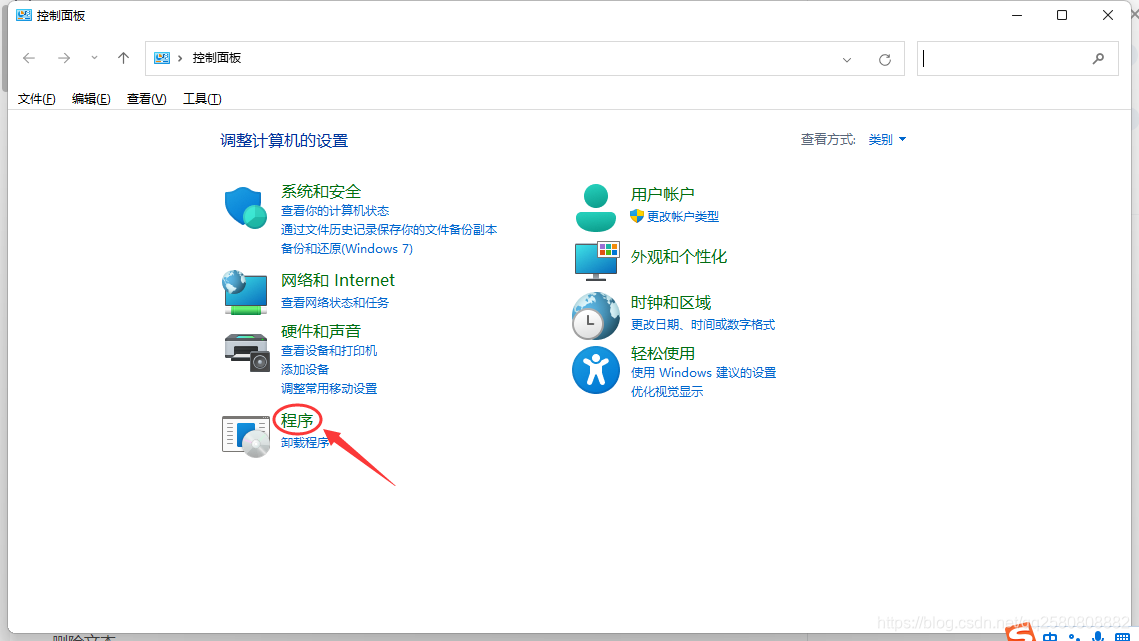Click the search magnifier icon

(1098, 59)
